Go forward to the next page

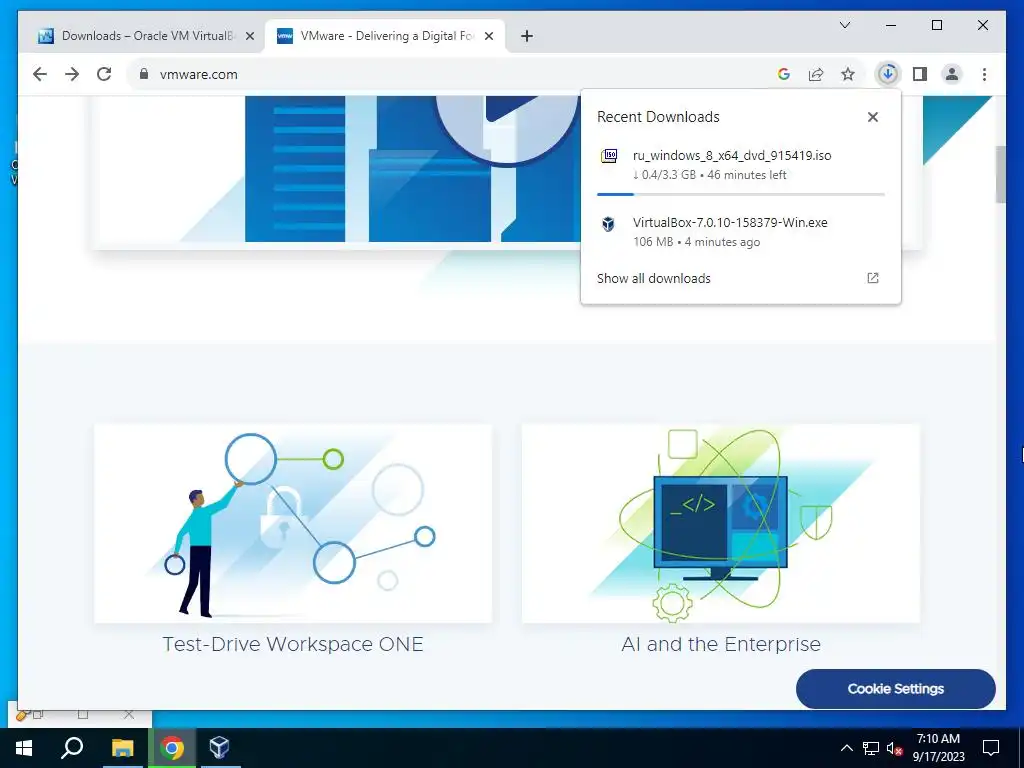(72, 74)
